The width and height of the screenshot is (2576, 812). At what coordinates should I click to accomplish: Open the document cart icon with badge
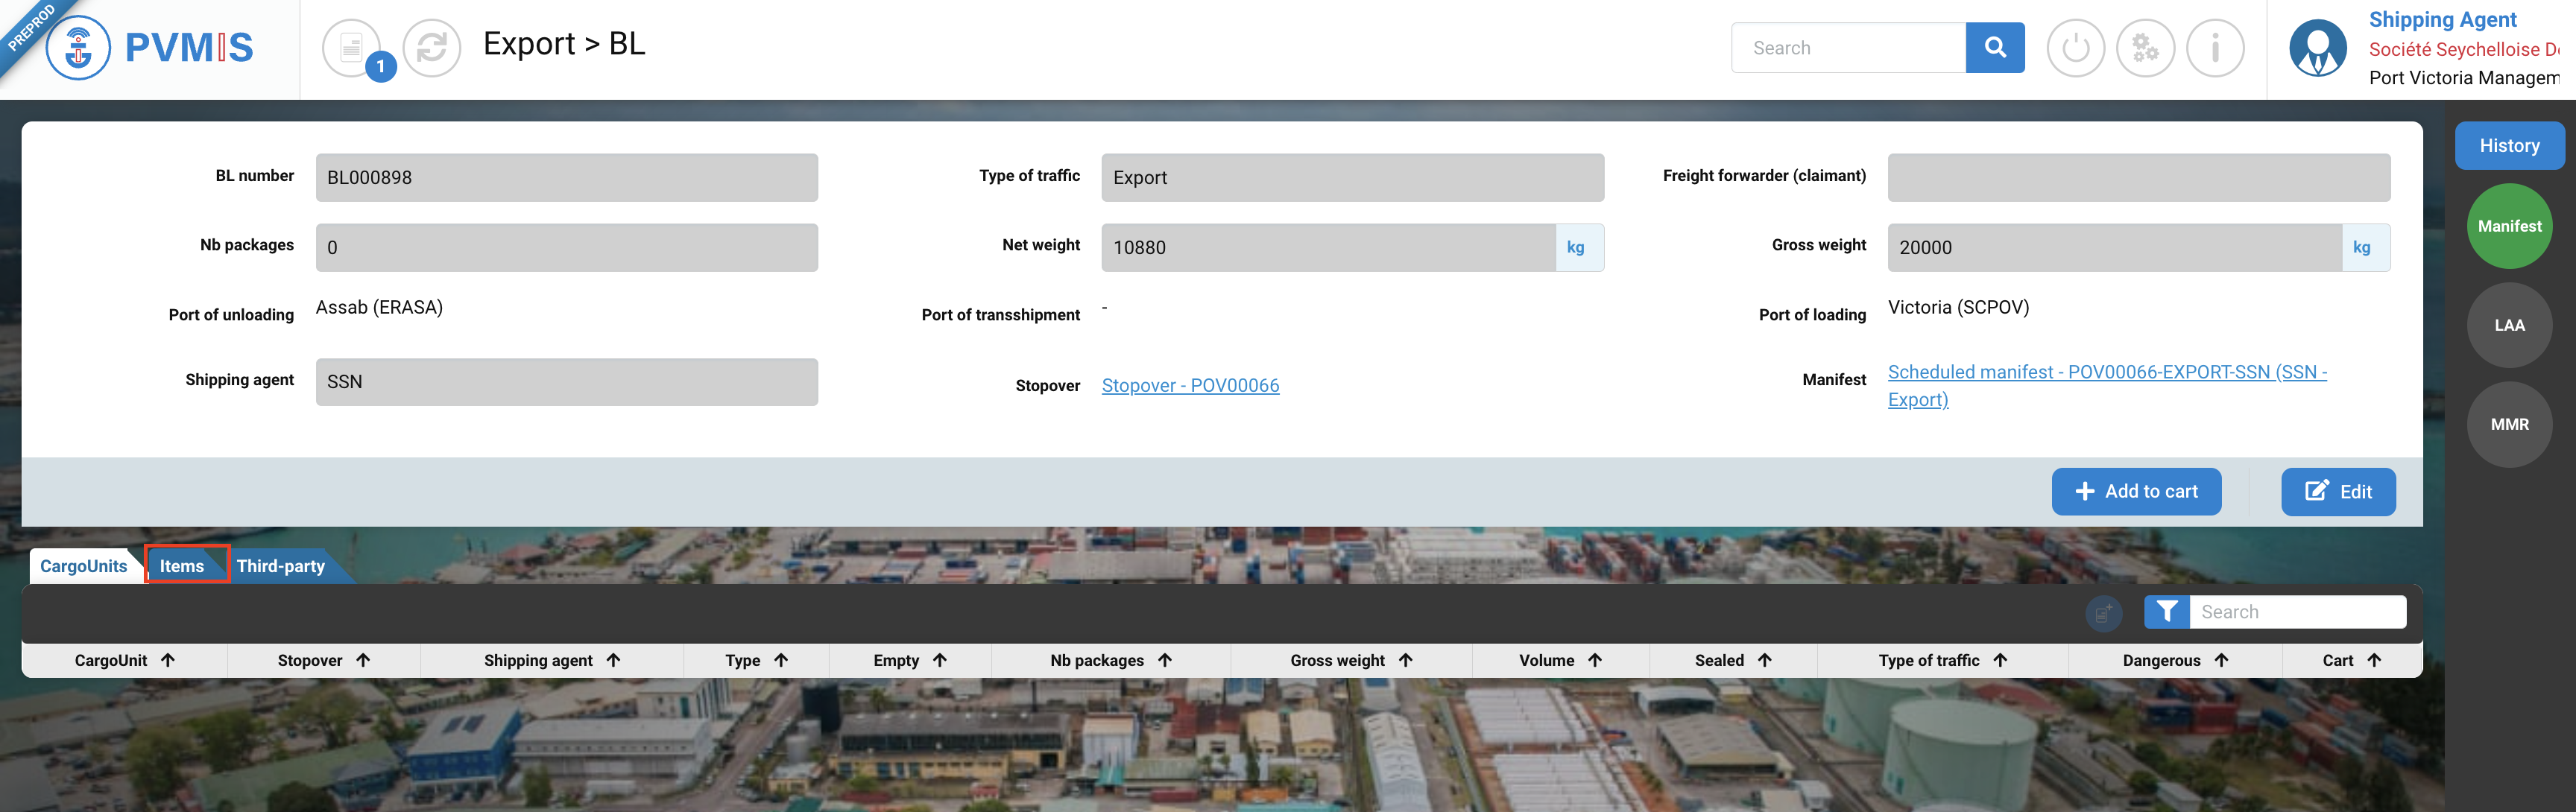(352, 47)
